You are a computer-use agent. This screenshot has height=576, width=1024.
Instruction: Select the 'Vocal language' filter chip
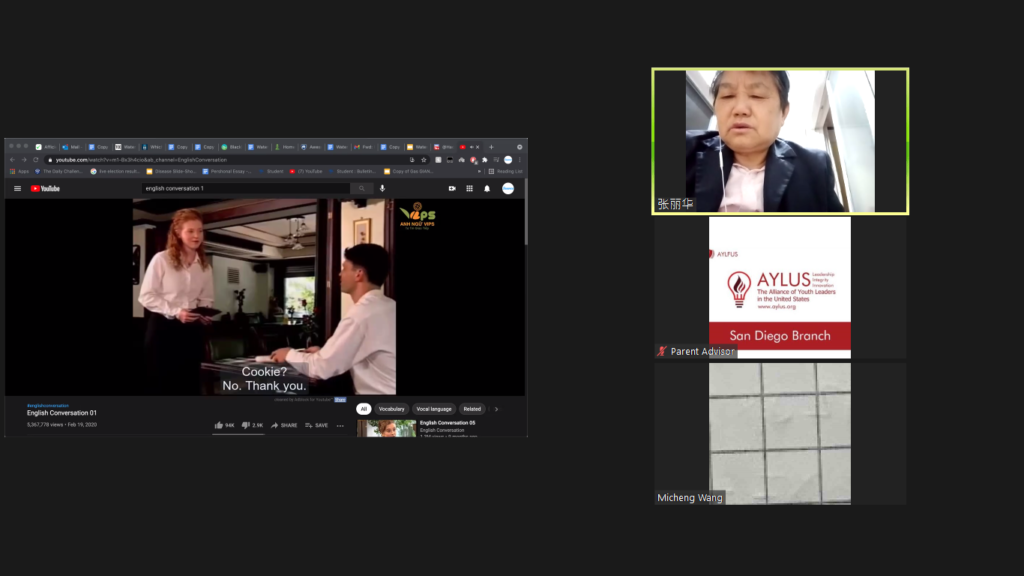pos(434,409)
